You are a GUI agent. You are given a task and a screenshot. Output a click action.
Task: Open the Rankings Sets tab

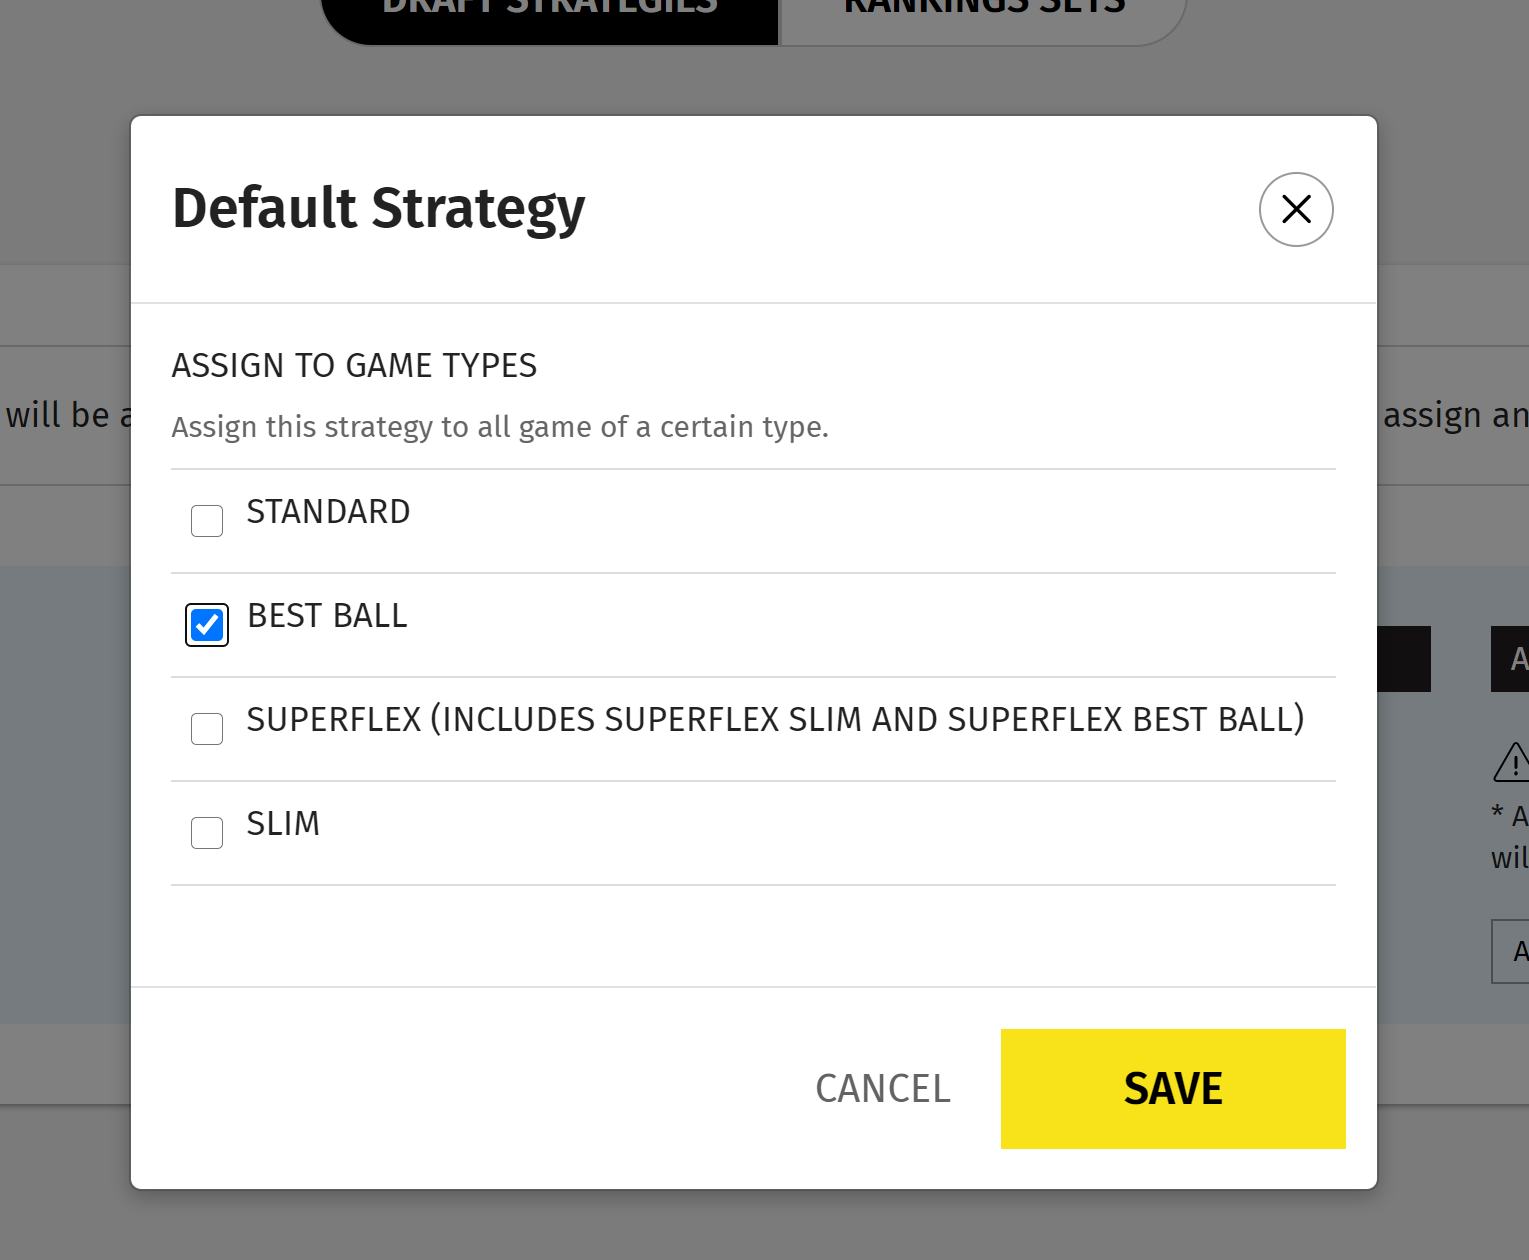click(x=984, y=10)
